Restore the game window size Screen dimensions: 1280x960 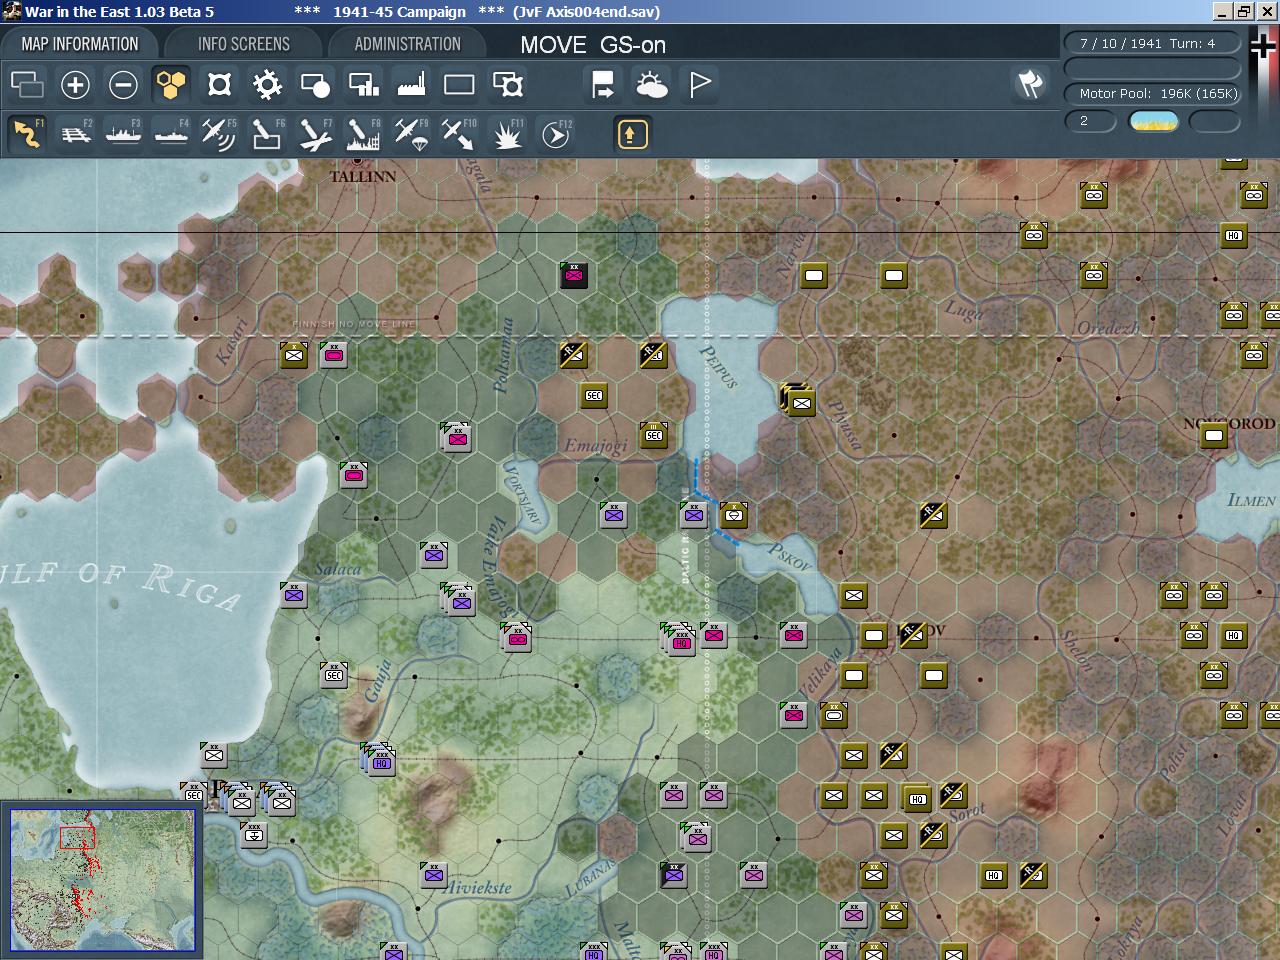pos(1243,11)
